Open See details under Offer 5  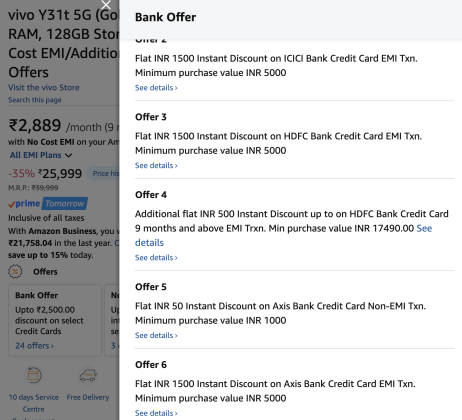(x=156, y=335)
